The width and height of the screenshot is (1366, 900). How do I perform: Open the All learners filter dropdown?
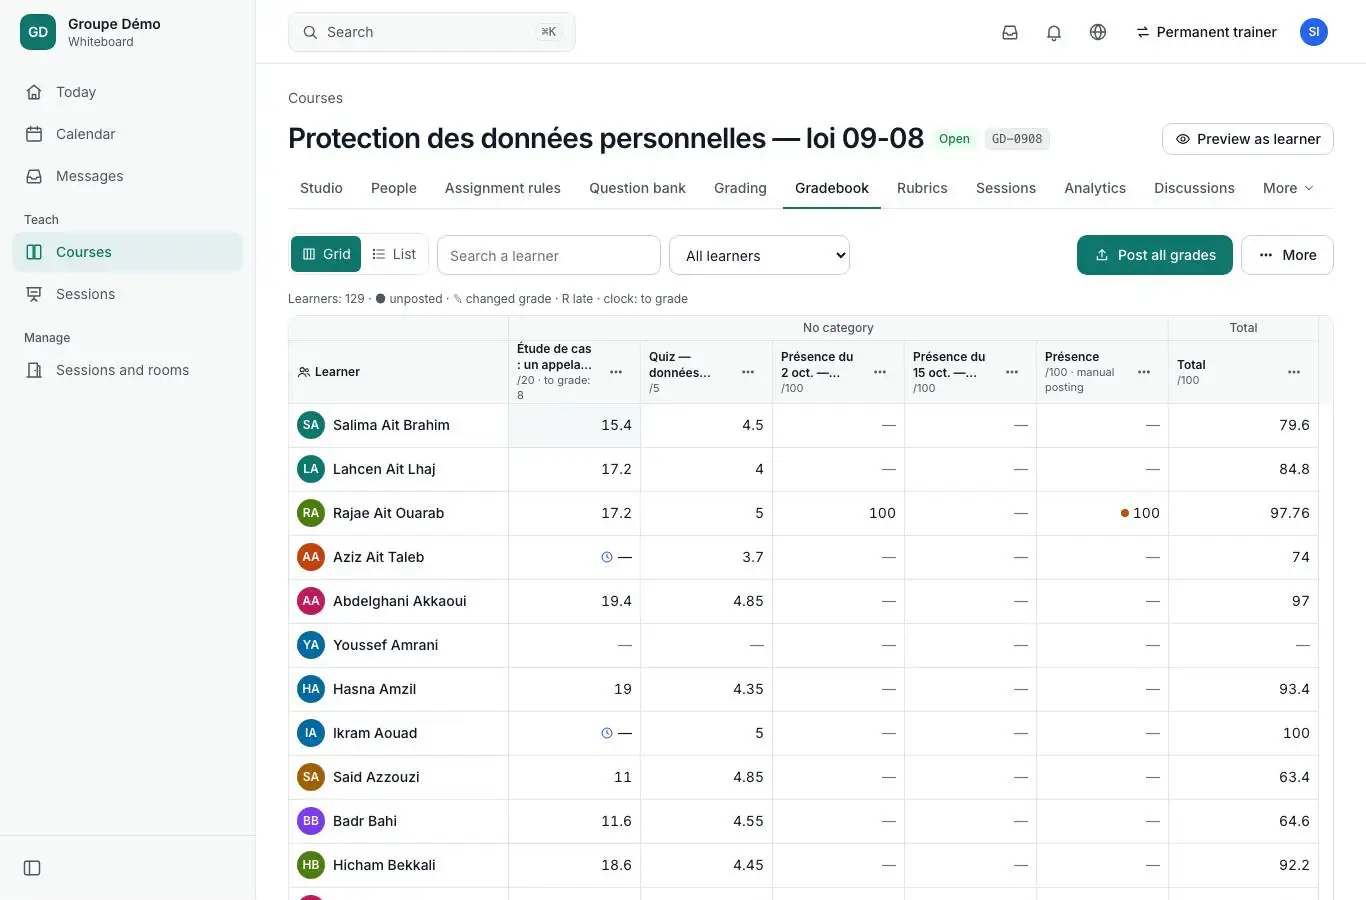pyautogui.click(x=759, y=255)
